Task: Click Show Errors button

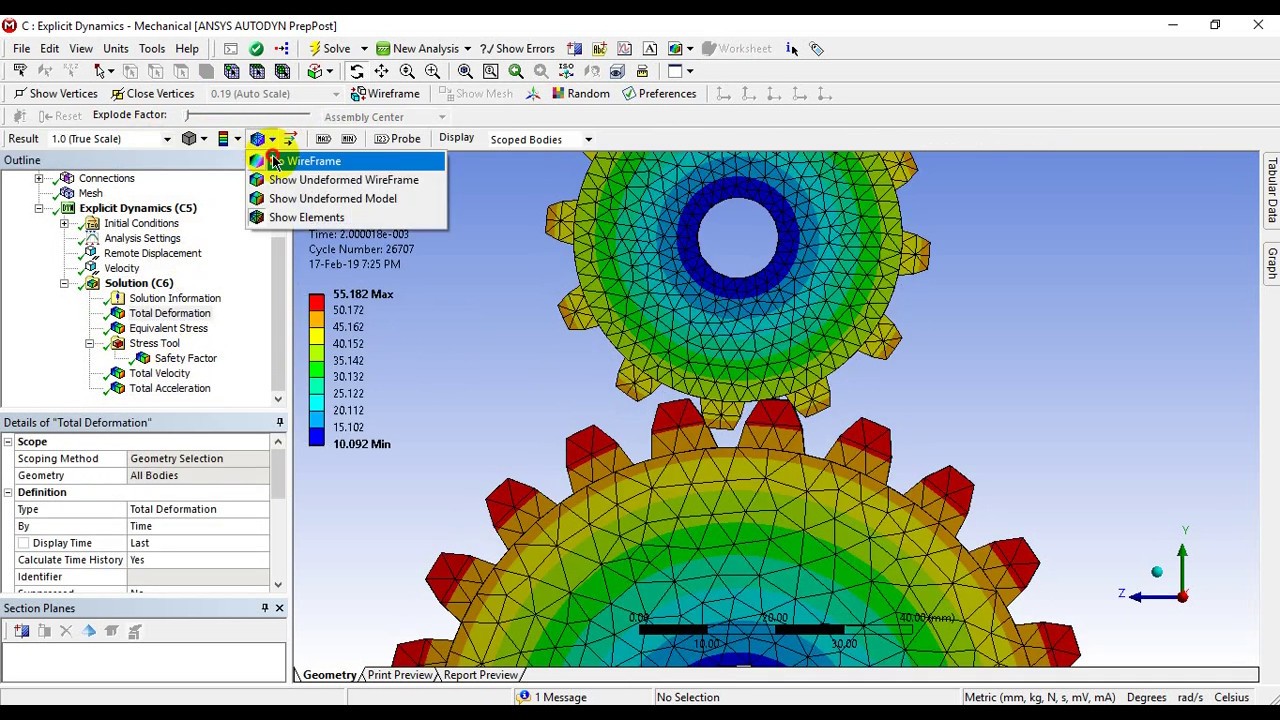Action: tap(518, 48)
